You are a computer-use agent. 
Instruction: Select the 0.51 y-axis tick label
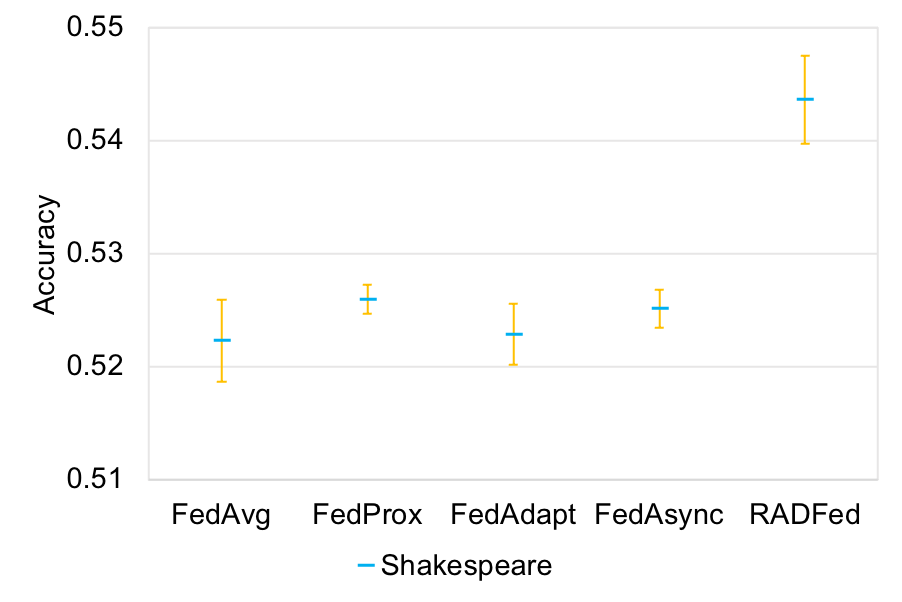coord(94,479)
